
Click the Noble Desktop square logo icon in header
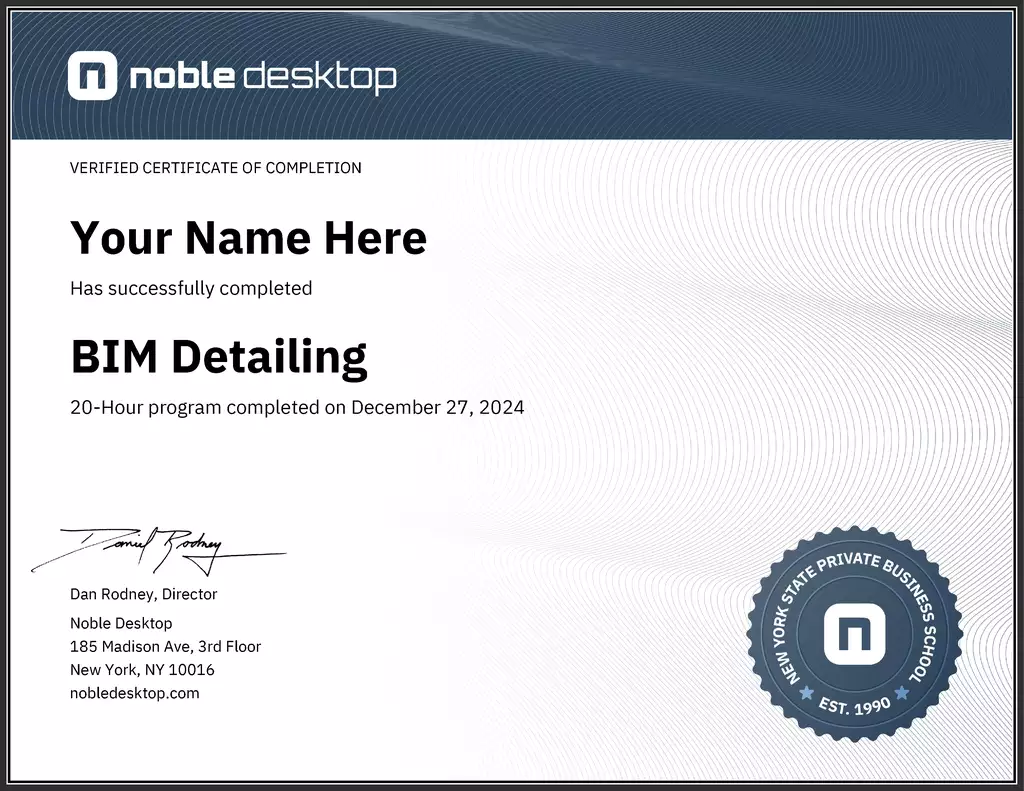click(92, 77)
